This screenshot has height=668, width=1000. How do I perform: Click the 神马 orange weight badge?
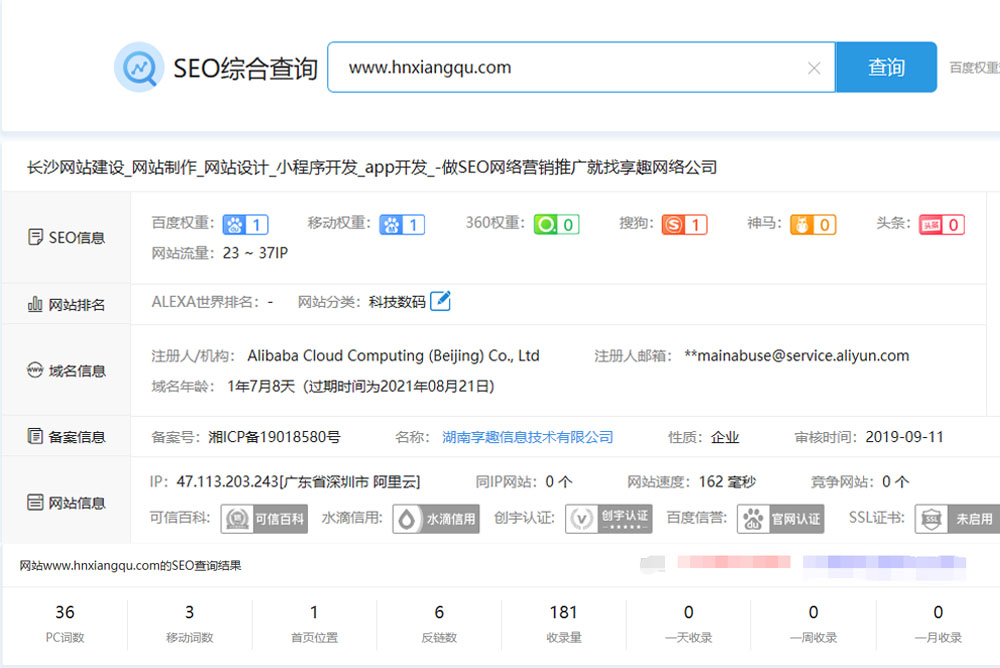[813, 225]
